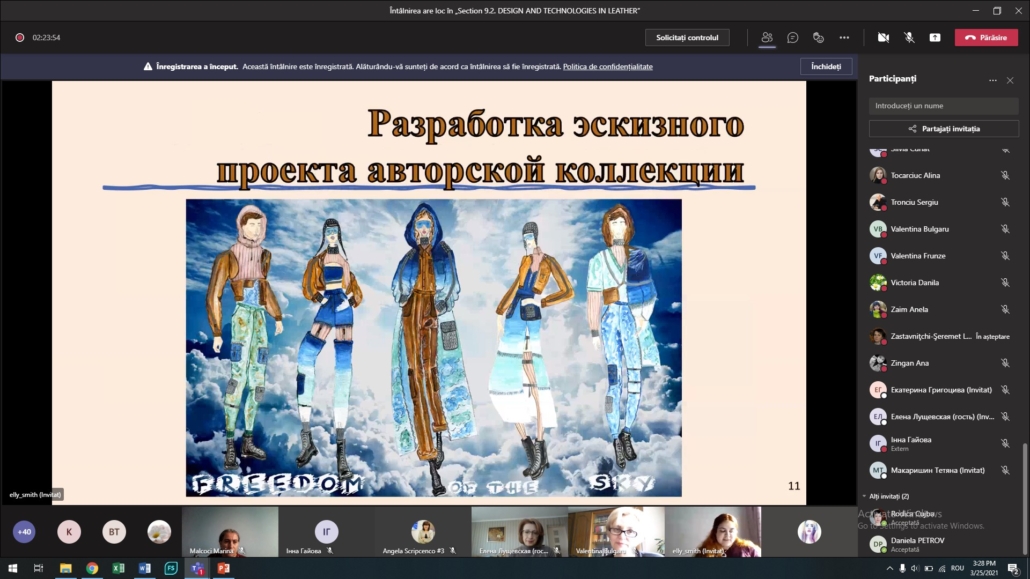Click muted mic icon for Інна Гайова in list
1030x579 pixels.
click(x=1005, y=443)
